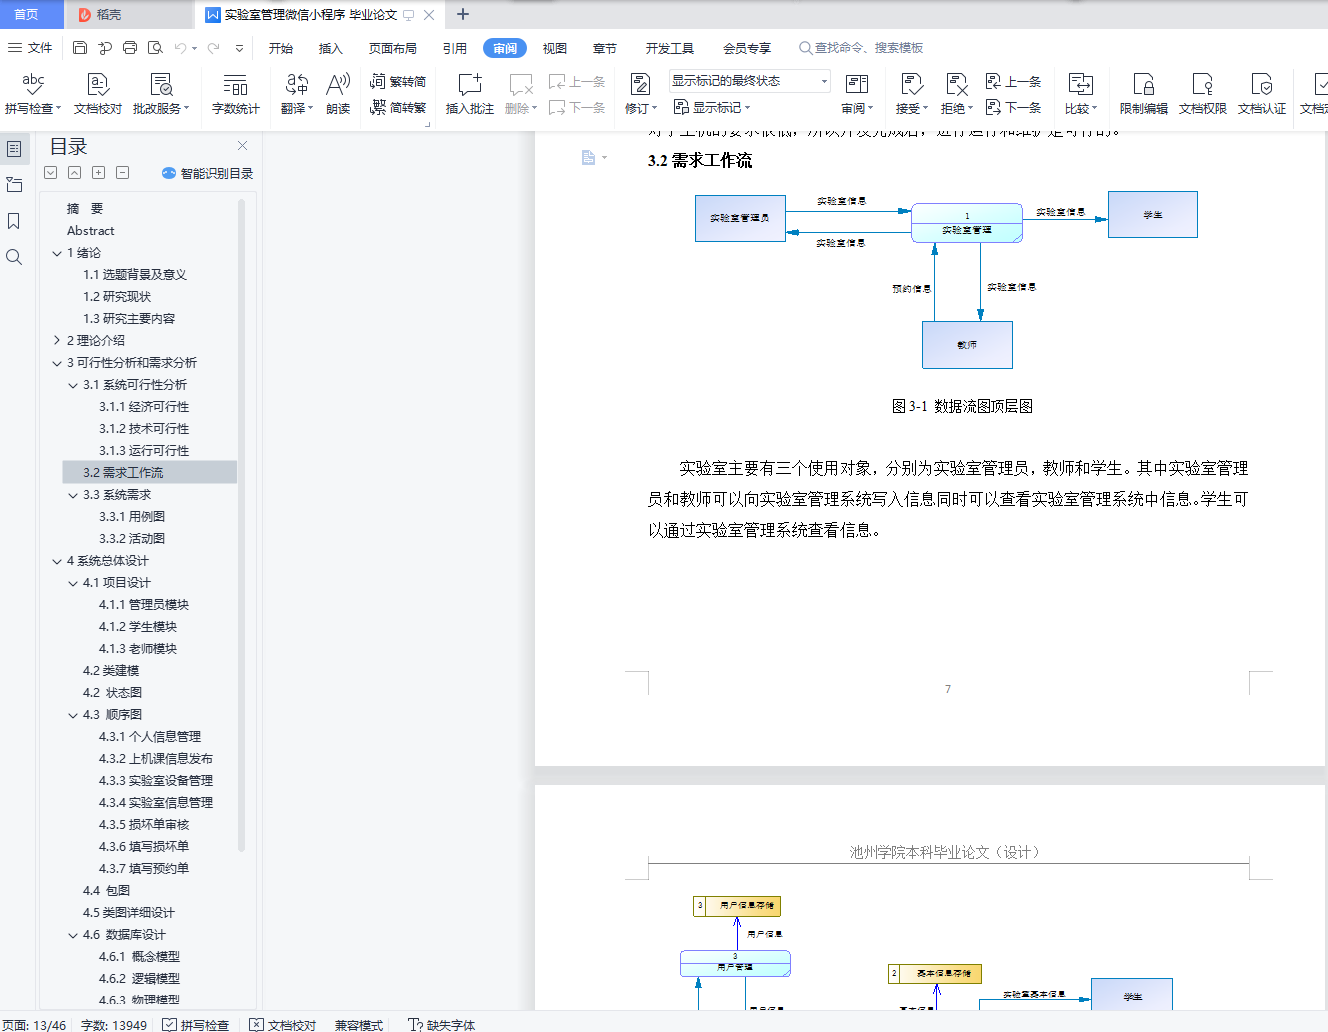The width and height of the screenshot is (1328, 1032).
Task: Switch to the 开发工具 ribbon tab
Action: click(x=670, y=48)
